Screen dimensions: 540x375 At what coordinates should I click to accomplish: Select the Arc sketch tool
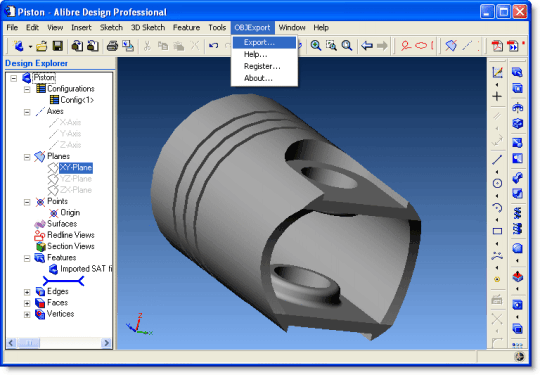point(497,208)
